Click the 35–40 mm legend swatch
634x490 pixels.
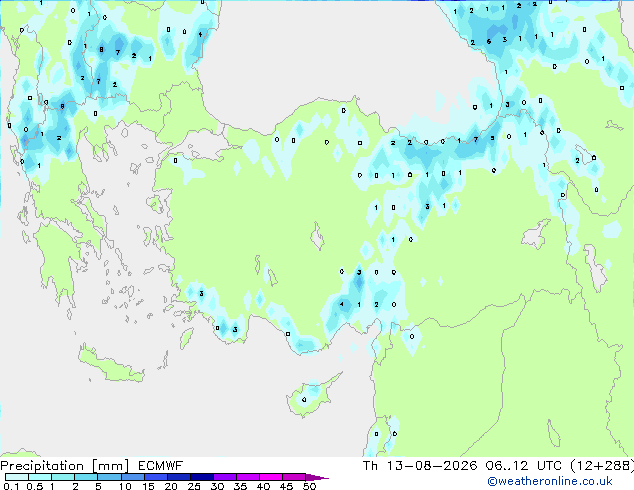click(247, 477)
